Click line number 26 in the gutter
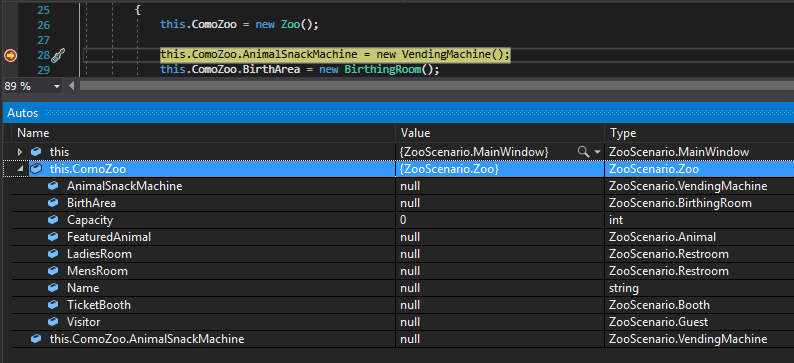The image size is (794, 363). 44,24
